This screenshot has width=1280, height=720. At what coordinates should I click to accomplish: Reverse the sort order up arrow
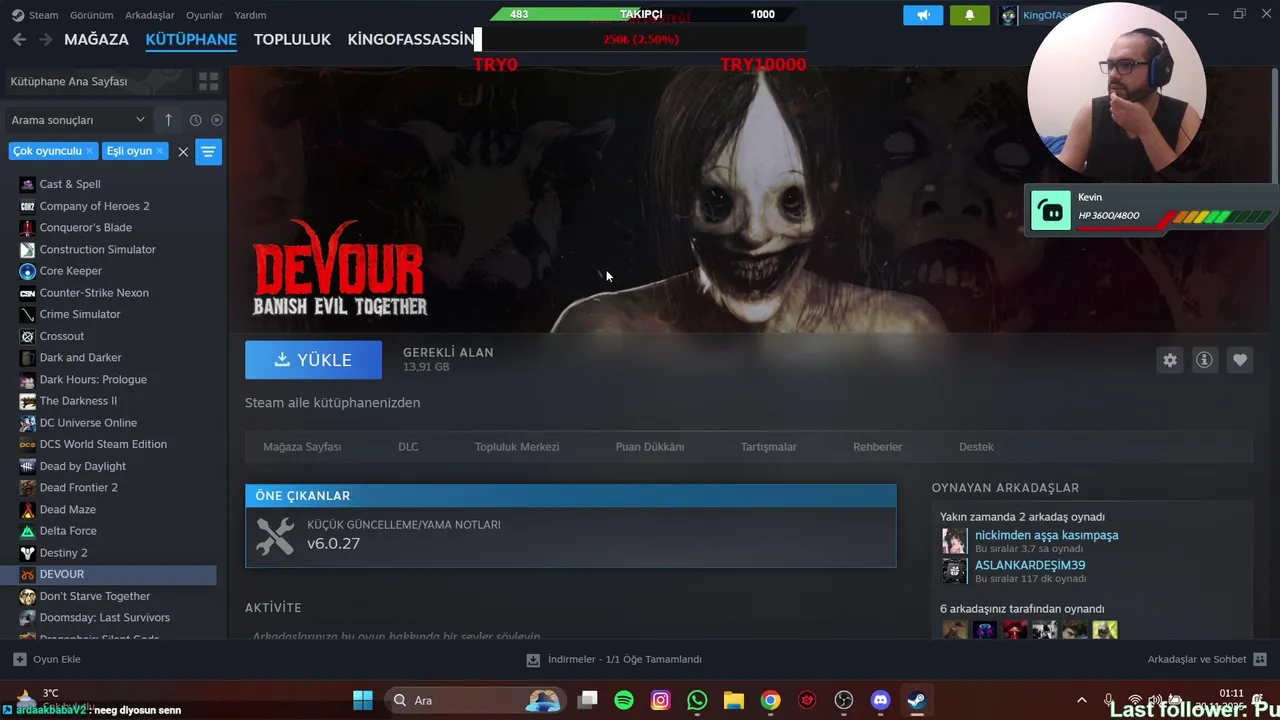tap(168, 120)
